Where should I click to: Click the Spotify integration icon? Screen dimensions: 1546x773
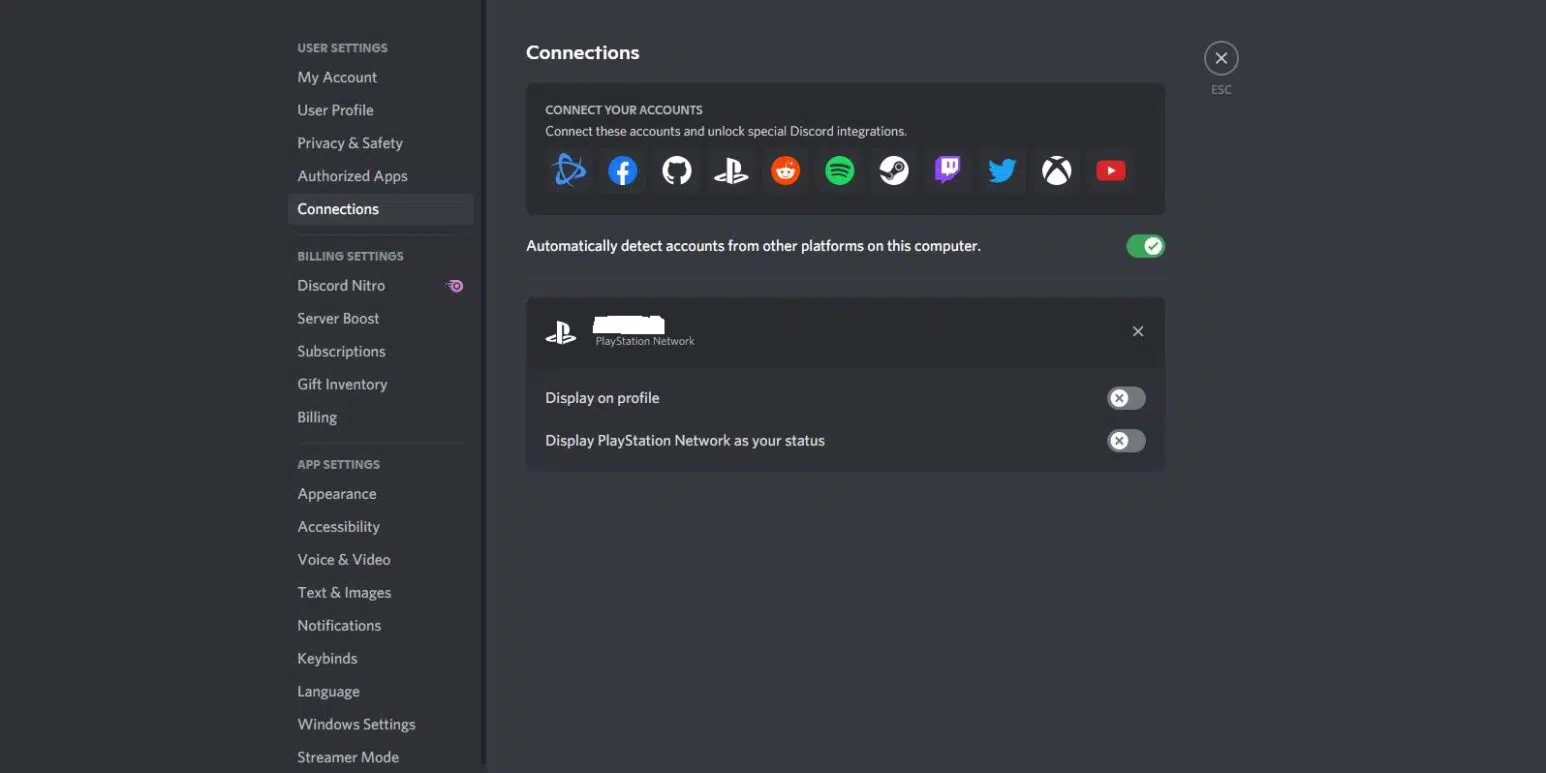[x=840, y=171]
